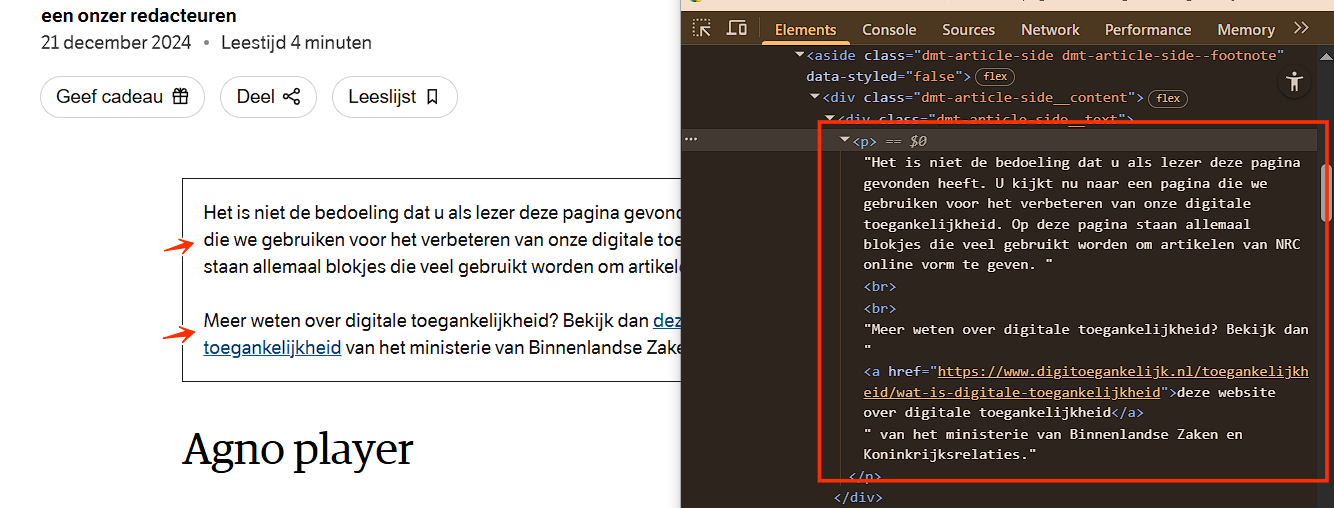Screen dimensions: 1334x508
Task: Toggle the device toolbar icon
Action: pyautogui.click(x=737, y=29)
